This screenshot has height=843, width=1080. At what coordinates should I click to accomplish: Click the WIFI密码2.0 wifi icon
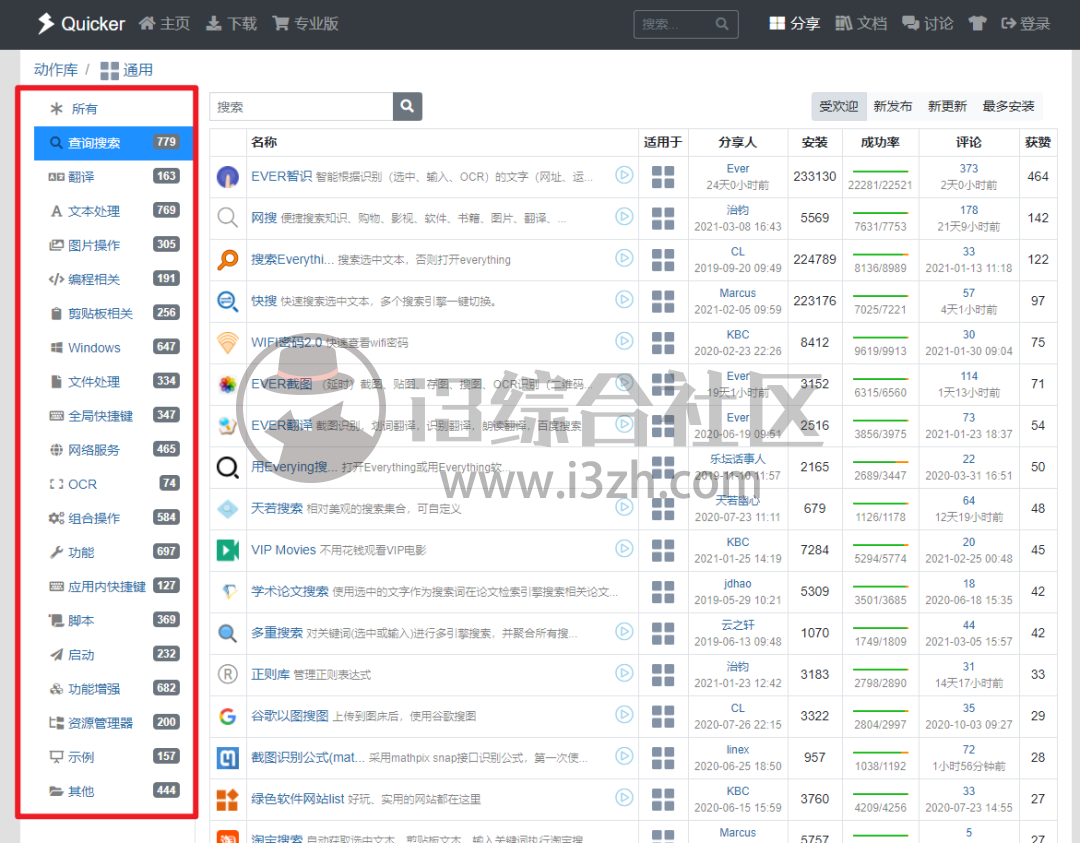pyautogui.click(x=227, y=342)
